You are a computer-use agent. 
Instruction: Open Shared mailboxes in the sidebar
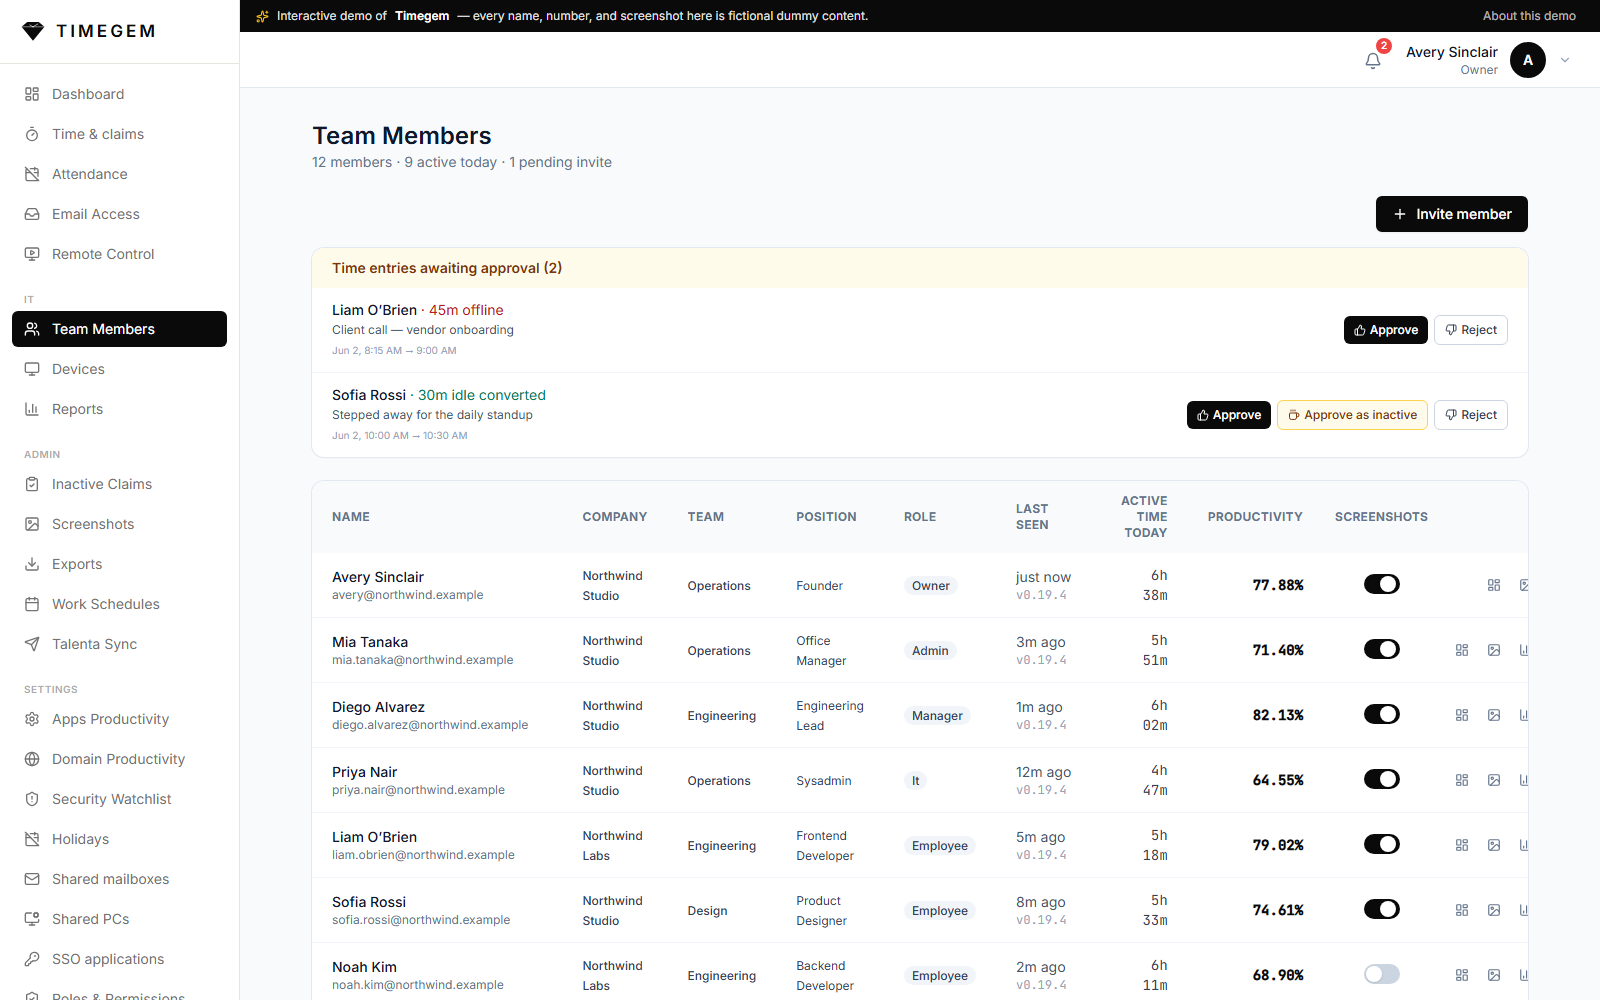tap(119, 879)
